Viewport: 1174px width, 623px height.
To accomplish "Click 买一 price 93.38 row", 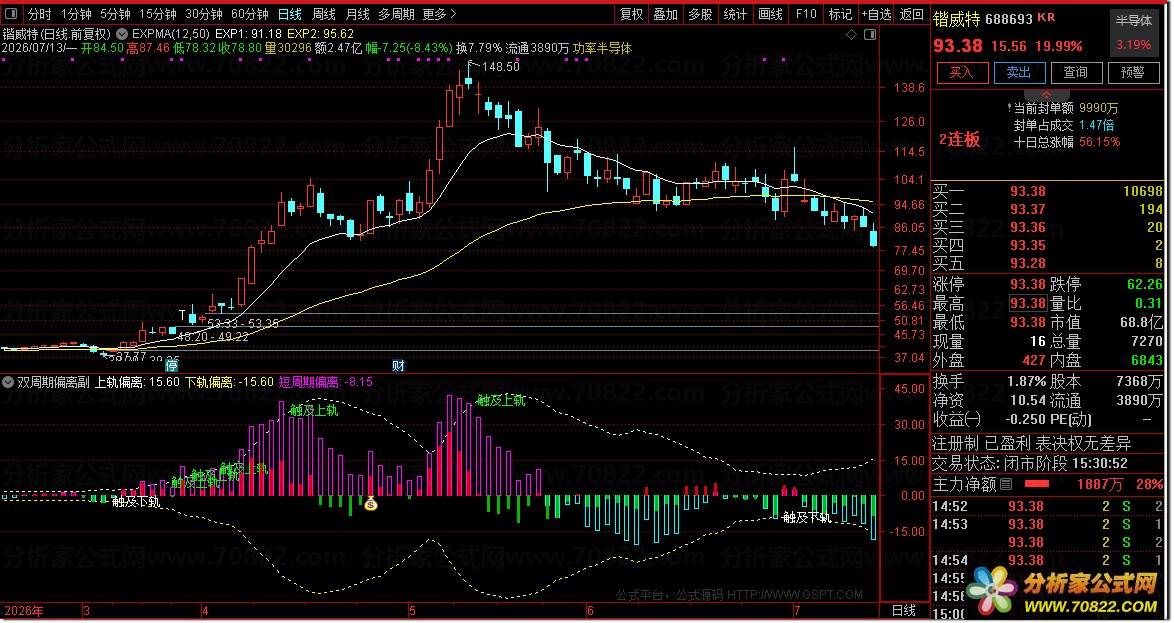I will click(1047, 191).
